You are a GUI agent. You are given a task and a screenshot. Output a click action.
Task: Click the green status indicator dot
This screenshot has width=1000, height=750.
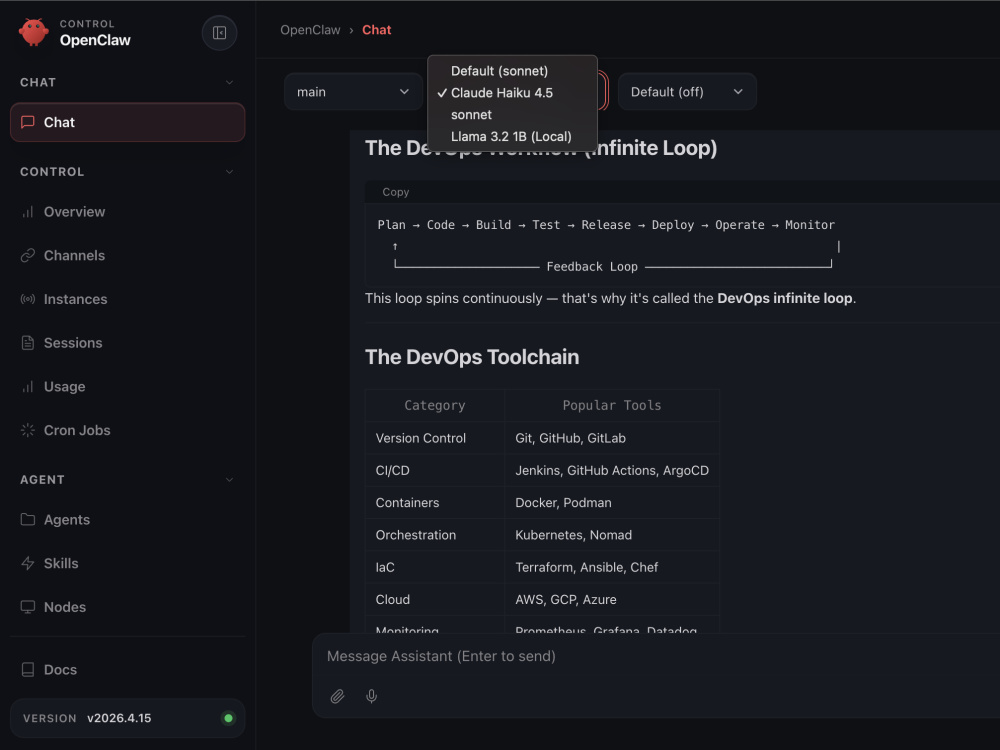point(228,718)
